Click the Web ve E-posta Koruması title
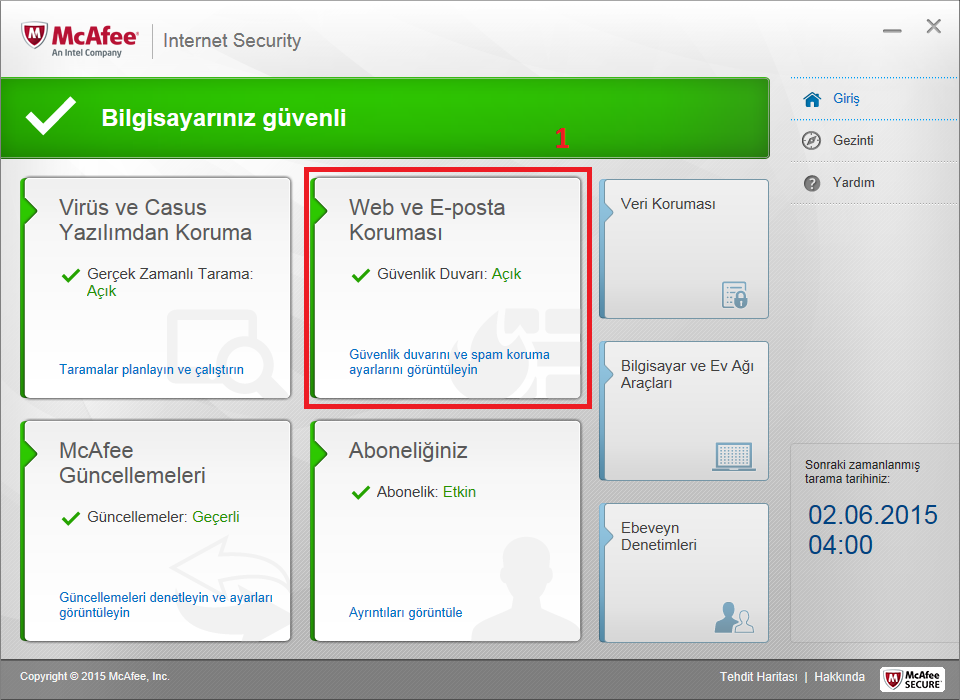 [427, 220]
